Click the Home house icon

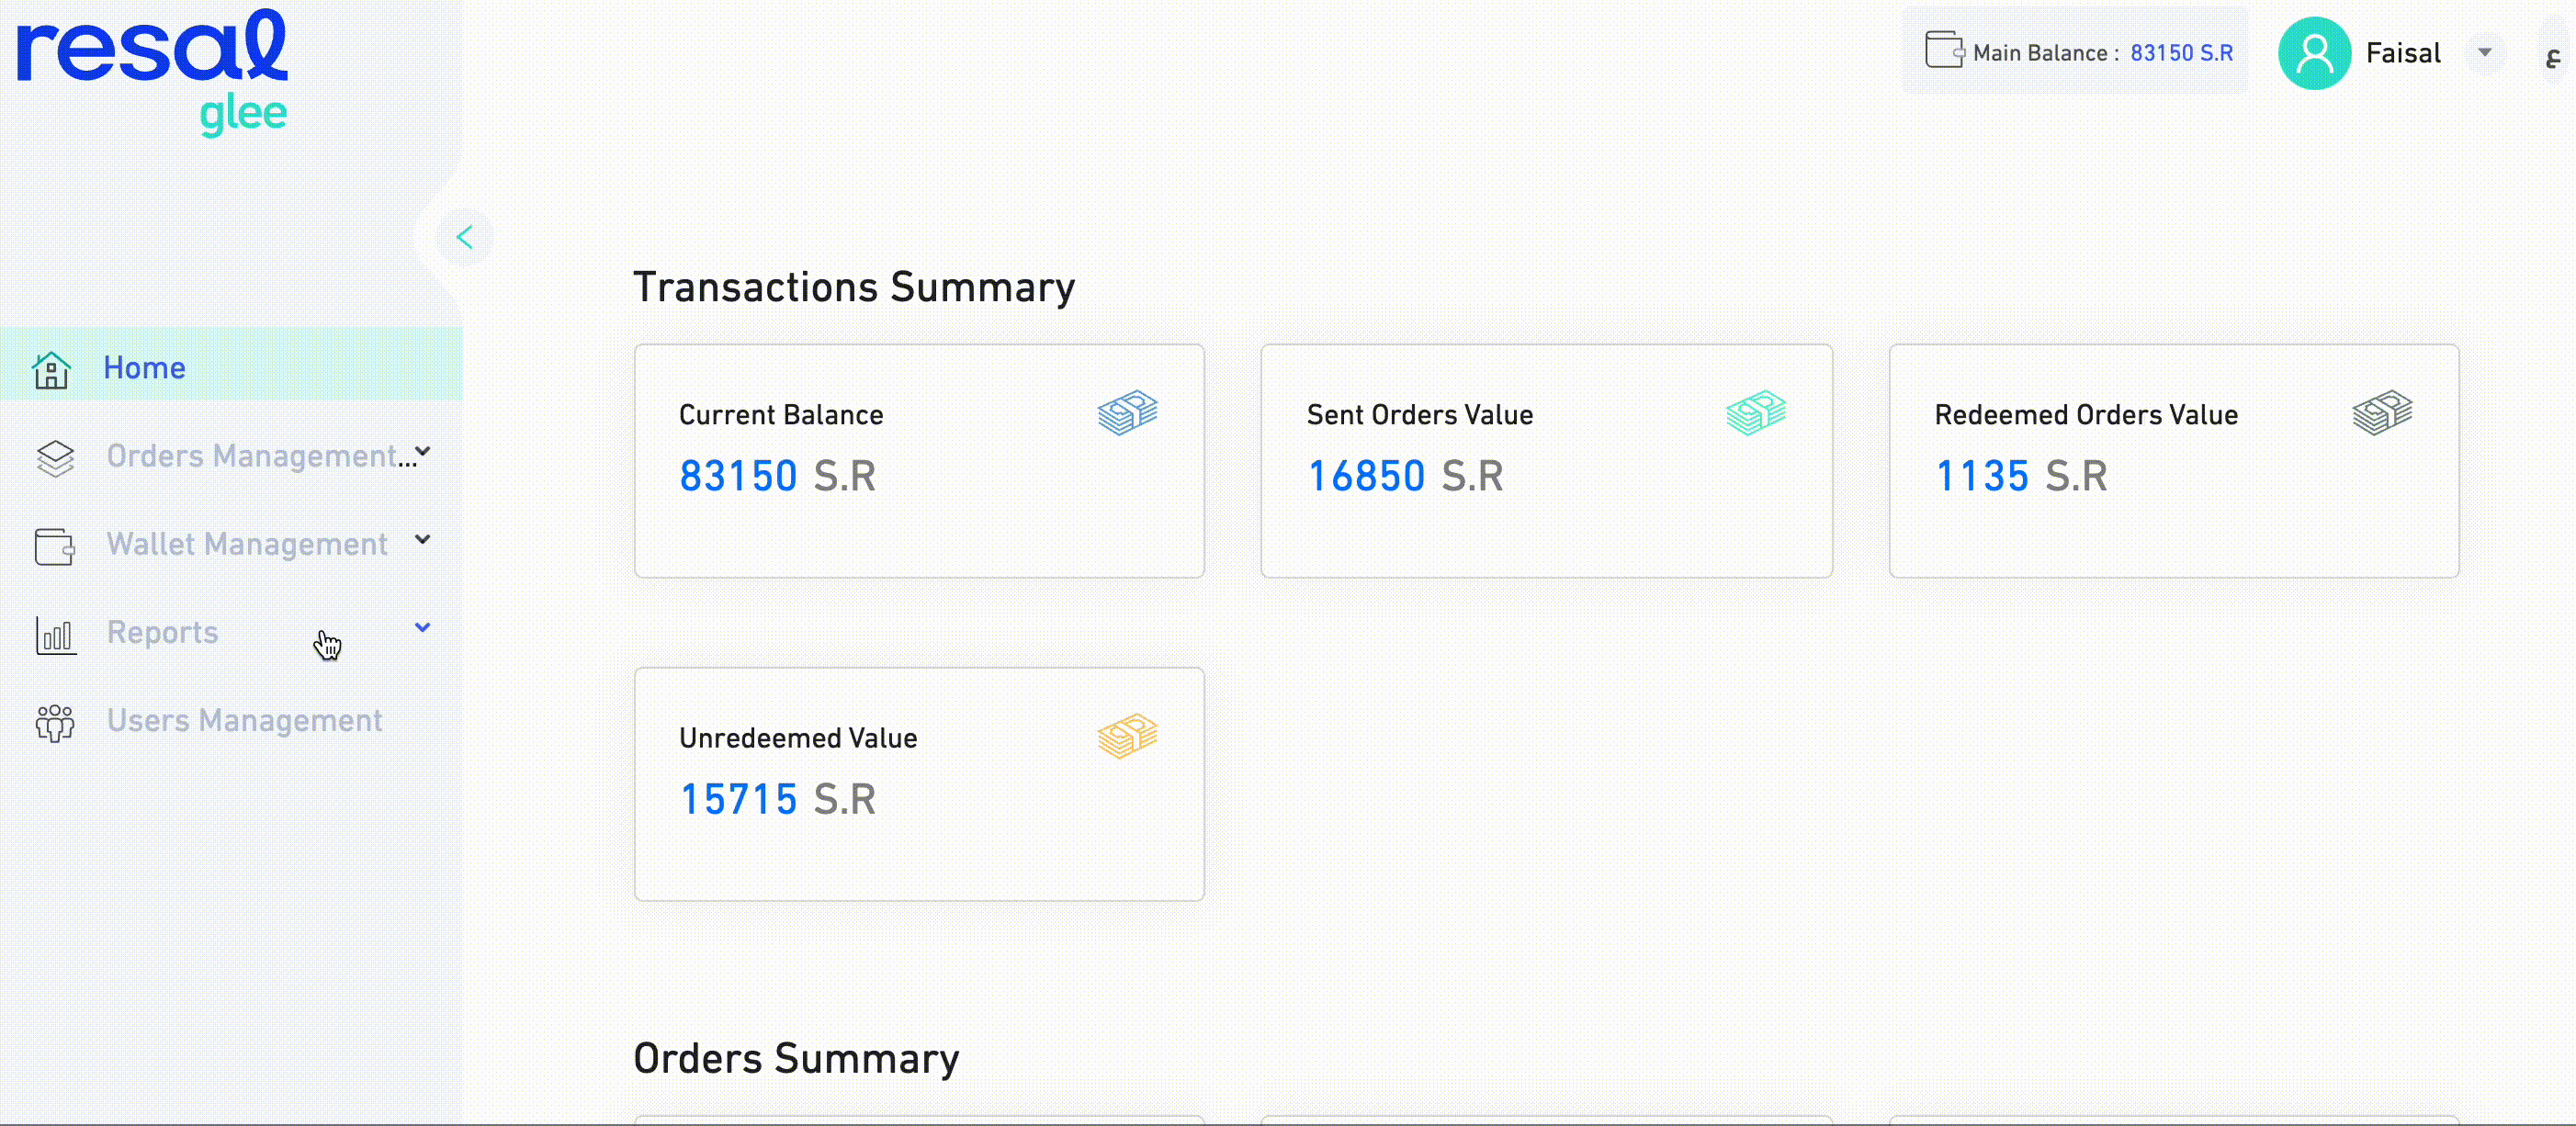[x=51, y=369]
